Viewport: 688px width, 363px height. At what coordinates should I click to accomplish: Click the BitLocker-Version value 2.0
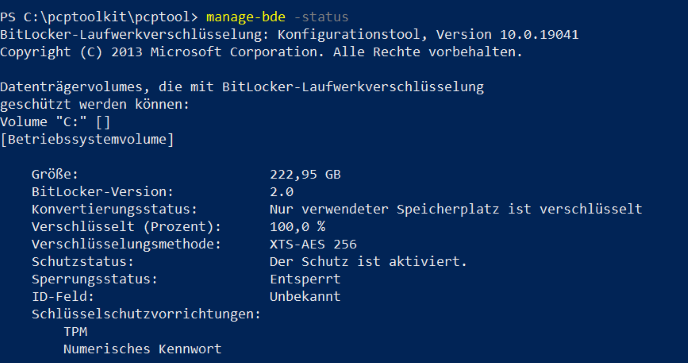(282, 192)
